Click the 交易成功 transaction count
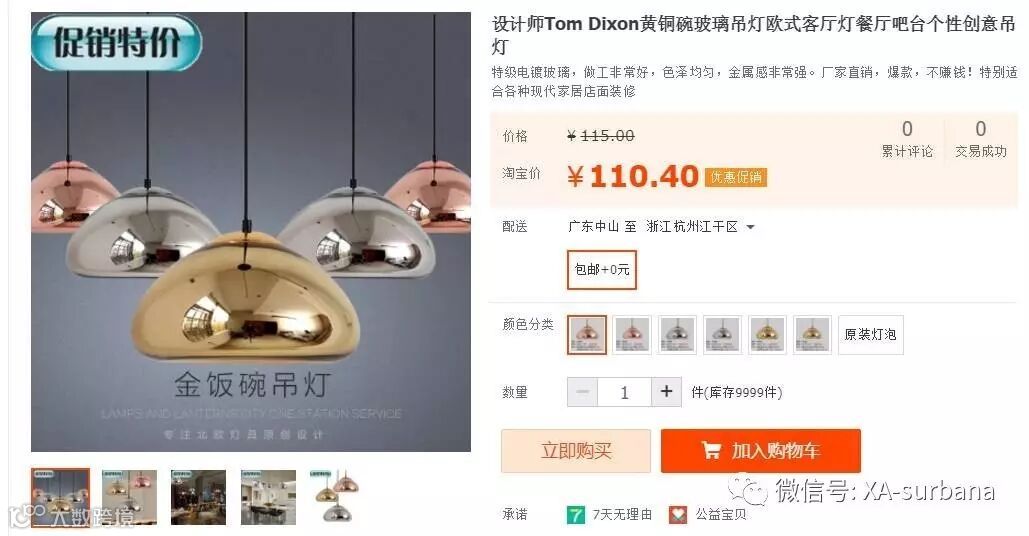 [980, 138]
